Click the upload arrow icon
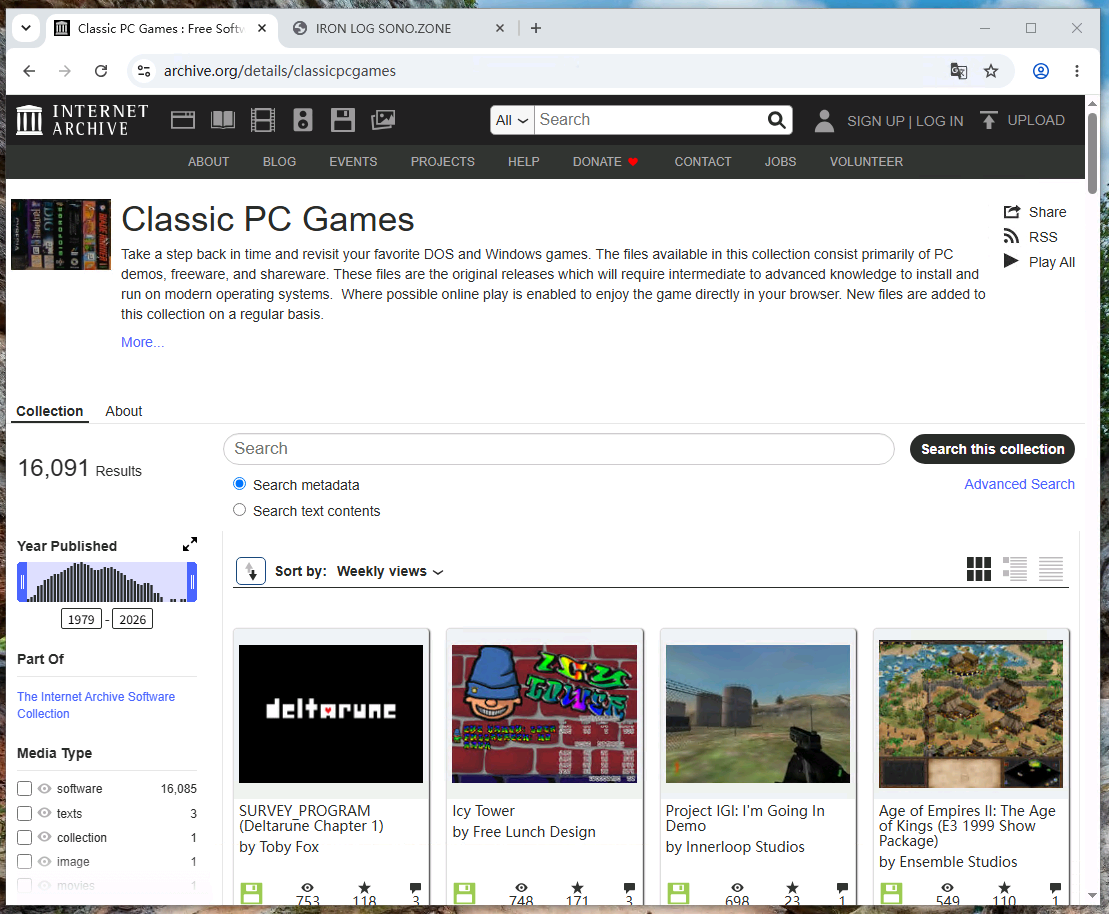Viewport: 1109px width, 914px height. click(989, 120)
